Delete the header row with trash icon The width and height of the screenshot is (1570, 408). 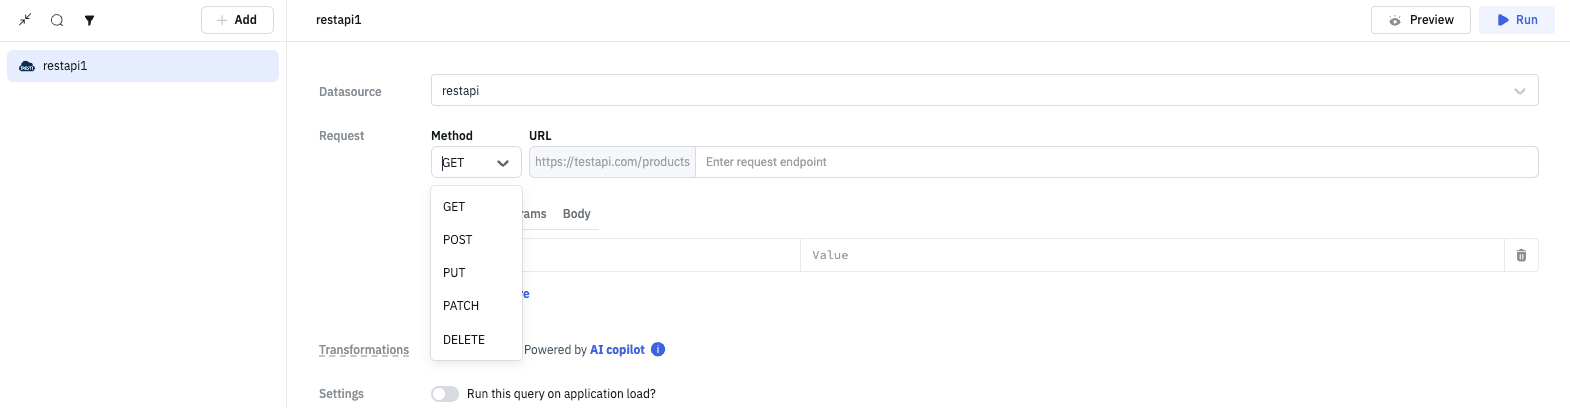point(1521,255)
